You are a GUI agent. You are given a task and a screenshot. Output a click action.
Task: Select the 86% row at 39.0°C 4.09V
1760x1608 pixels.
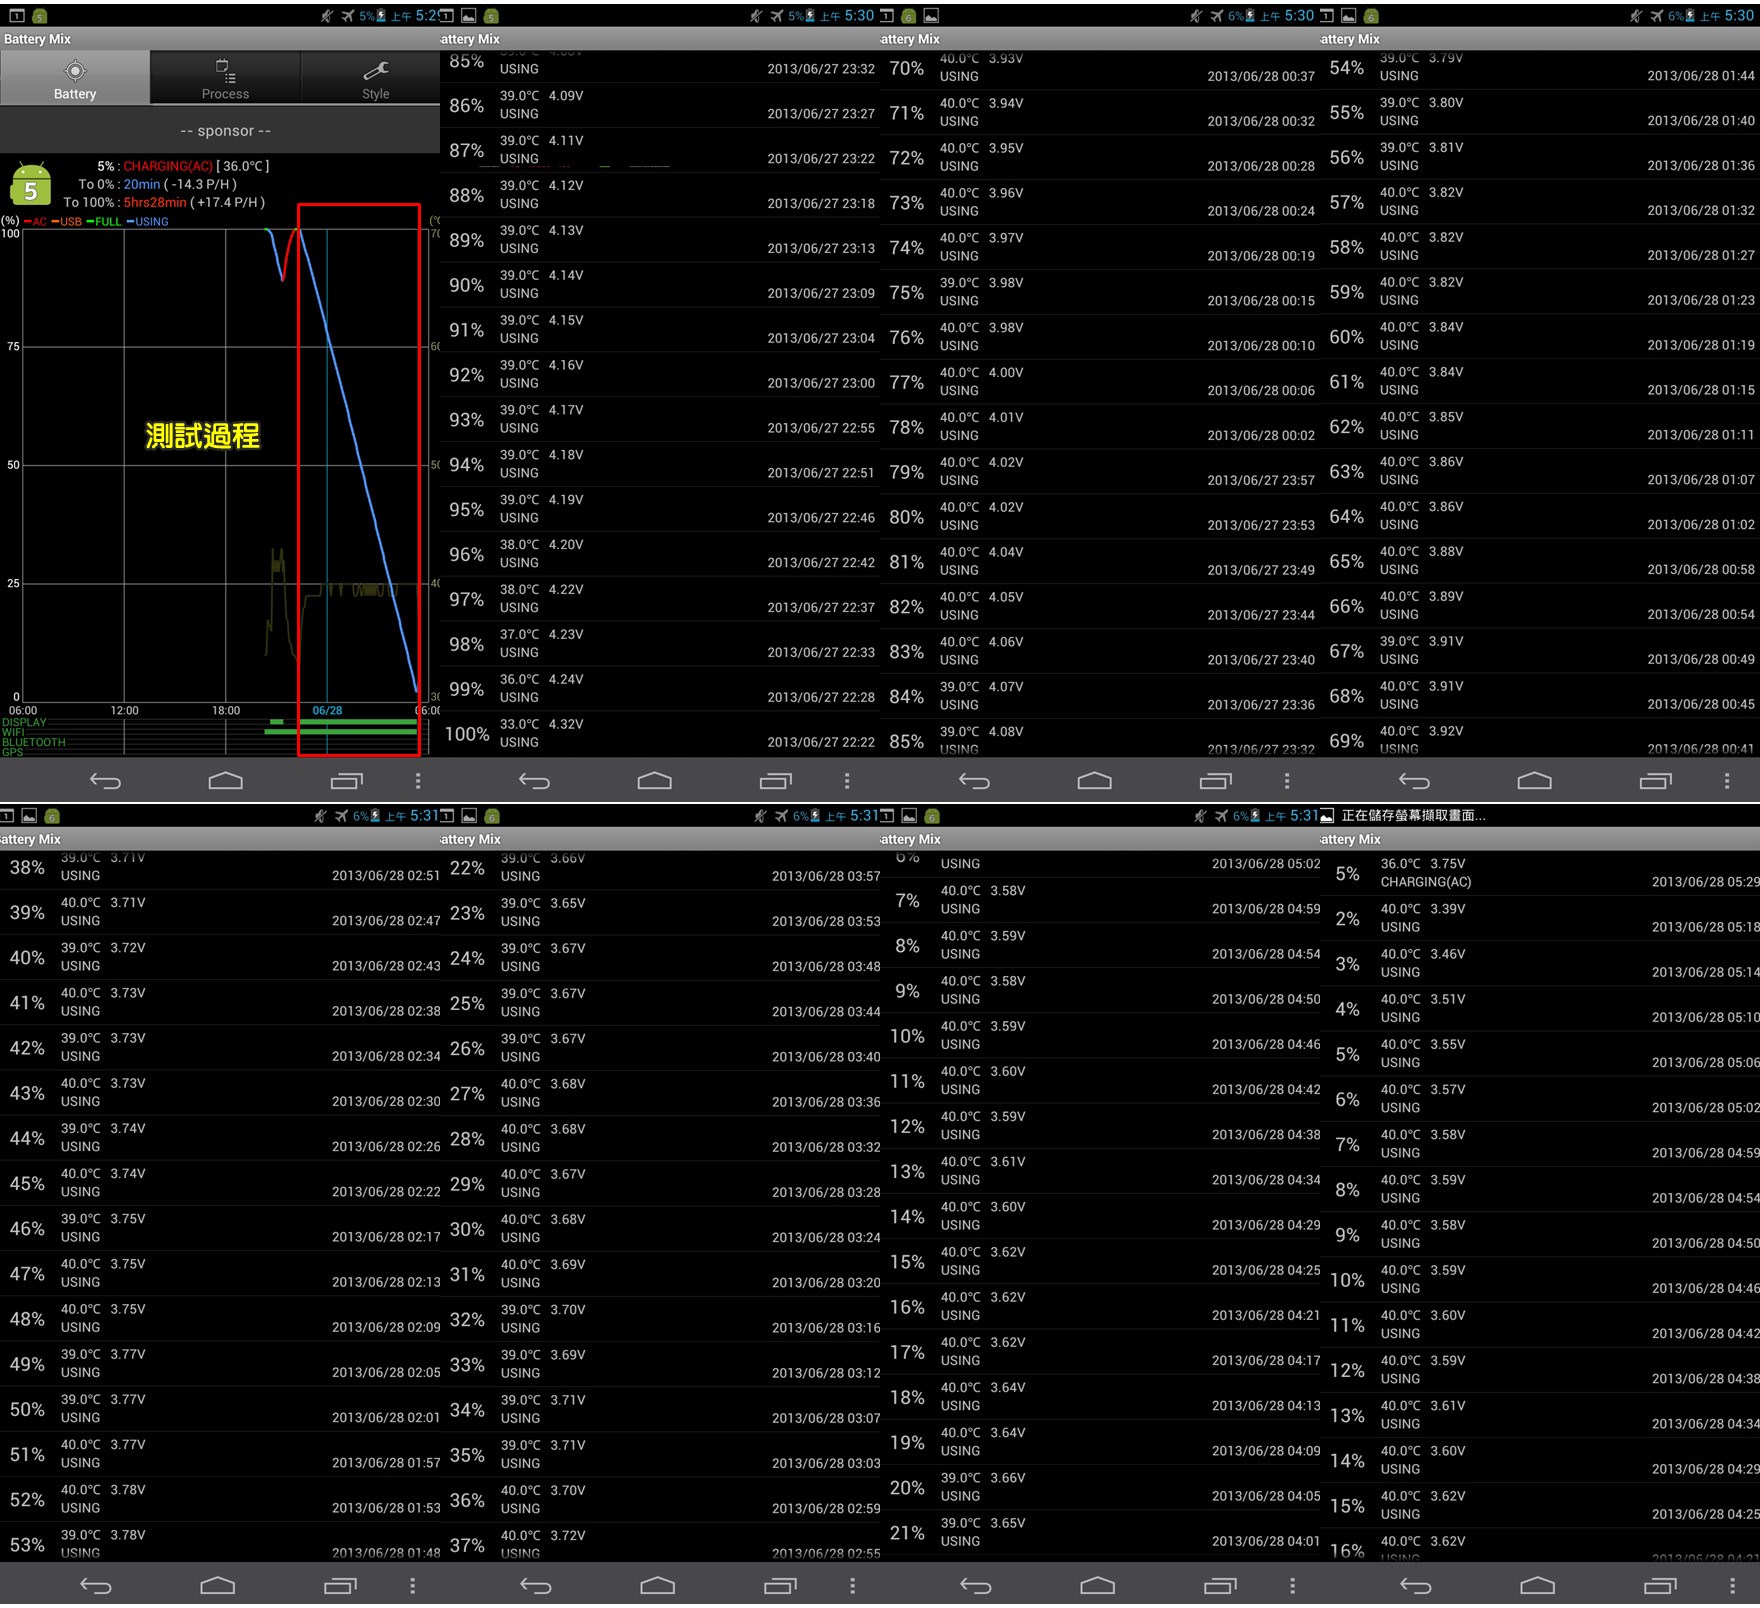click(x=660, y=105)
